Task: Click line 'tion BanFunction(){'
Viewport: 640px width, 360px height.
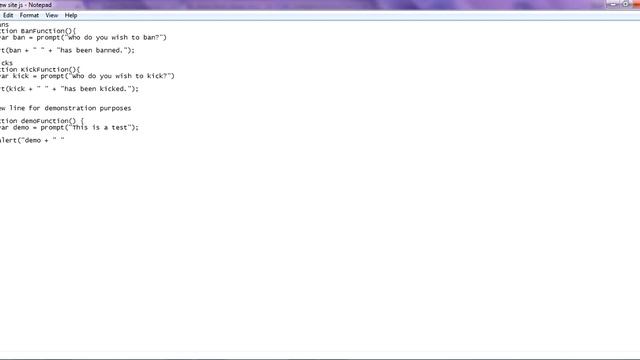Action: 38,31
